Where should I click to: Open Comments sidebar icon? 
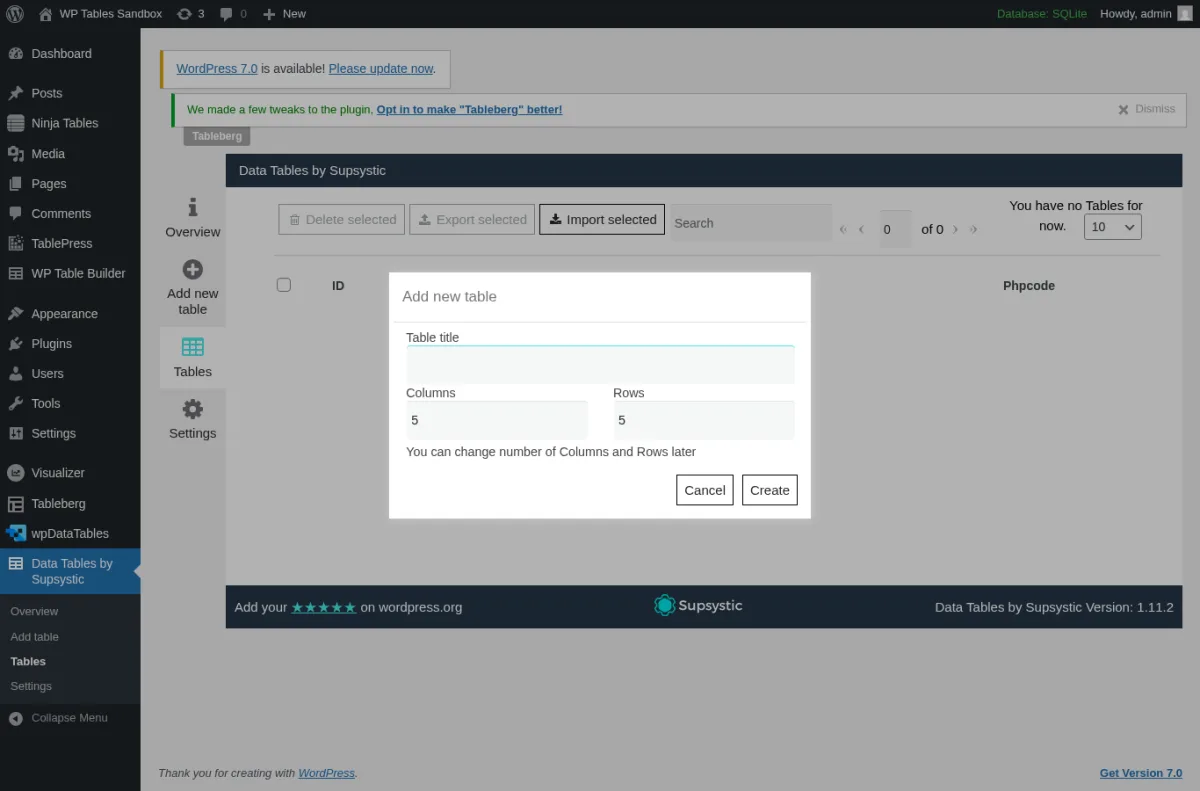coord(15,214)
